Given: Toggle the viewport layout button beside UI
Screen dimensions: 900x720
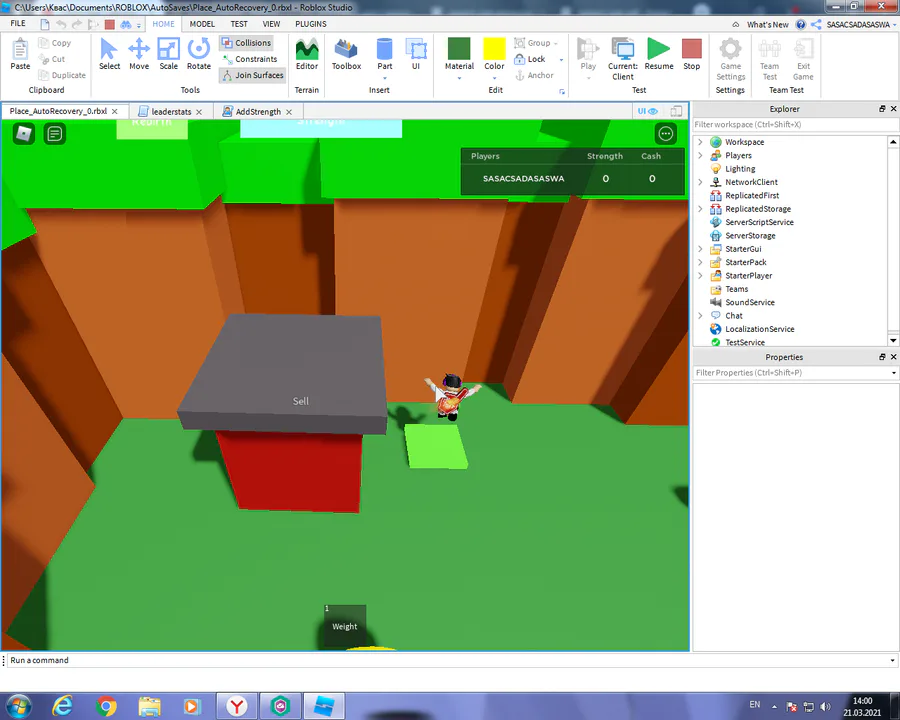Looking at the screenshot, I should point(677,111).
